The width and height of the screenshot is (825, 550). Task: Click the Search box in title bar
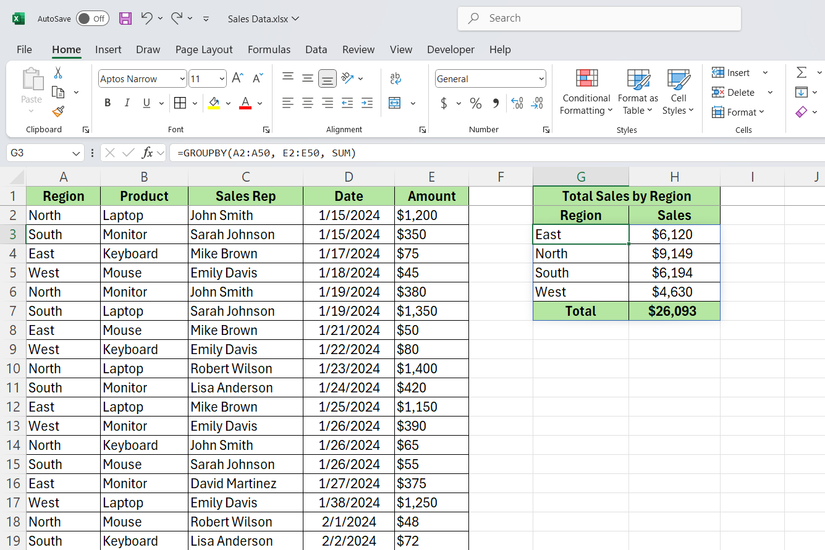pos(600,18)
